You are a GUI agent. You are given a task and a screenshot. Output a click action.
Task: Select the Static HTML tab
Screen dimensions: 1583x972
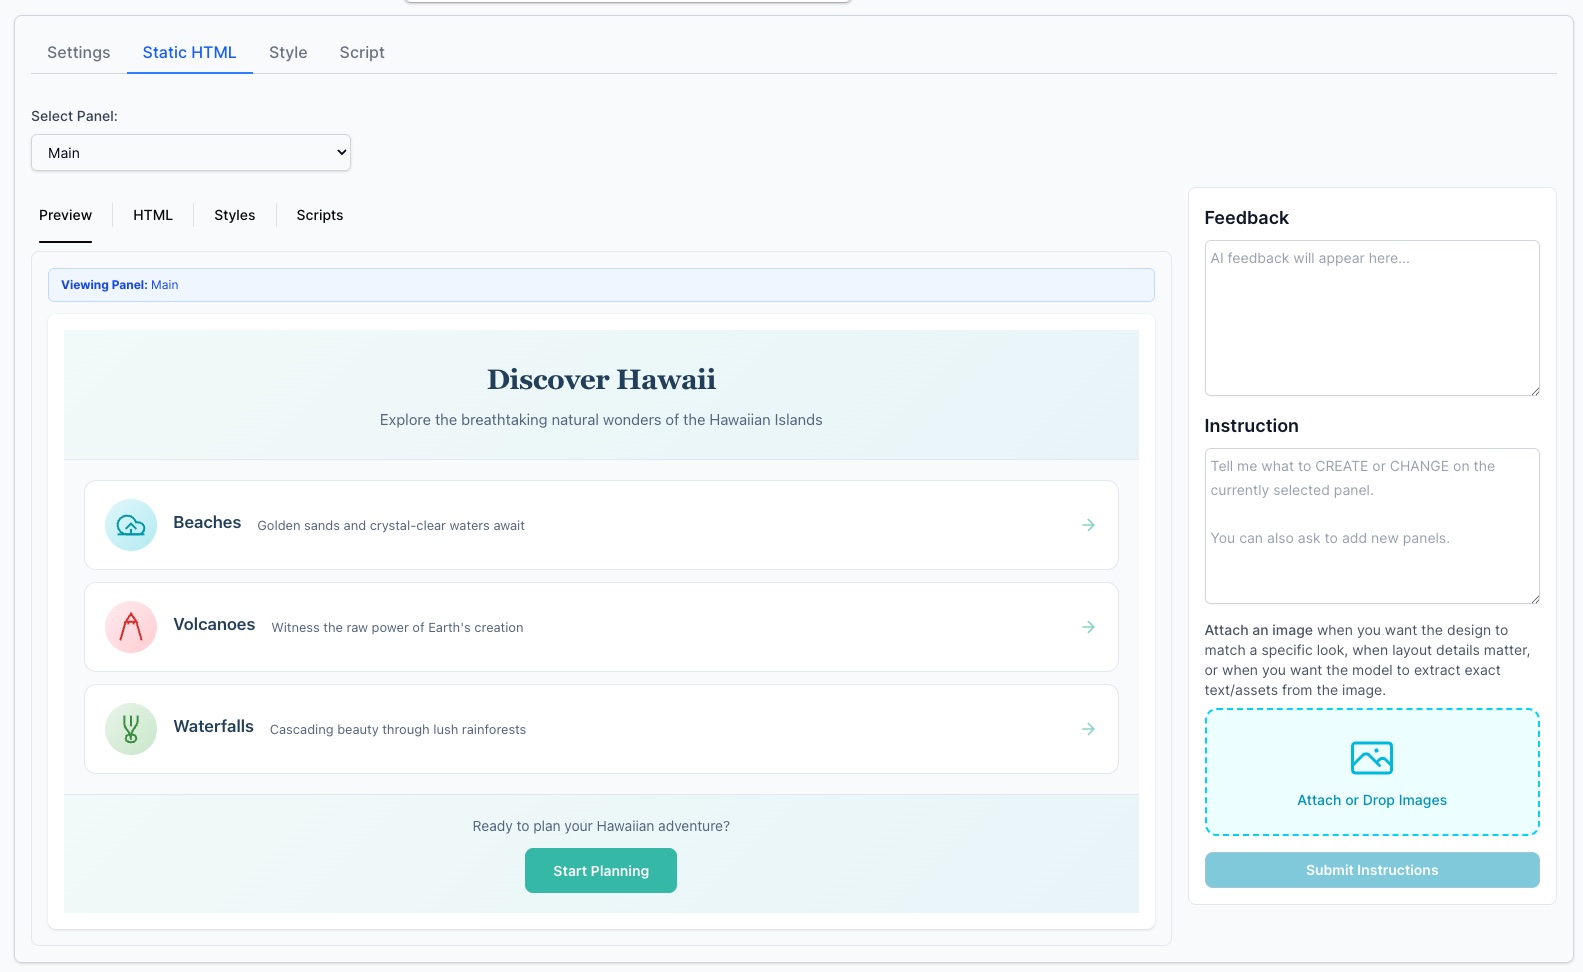click(189, 53)
